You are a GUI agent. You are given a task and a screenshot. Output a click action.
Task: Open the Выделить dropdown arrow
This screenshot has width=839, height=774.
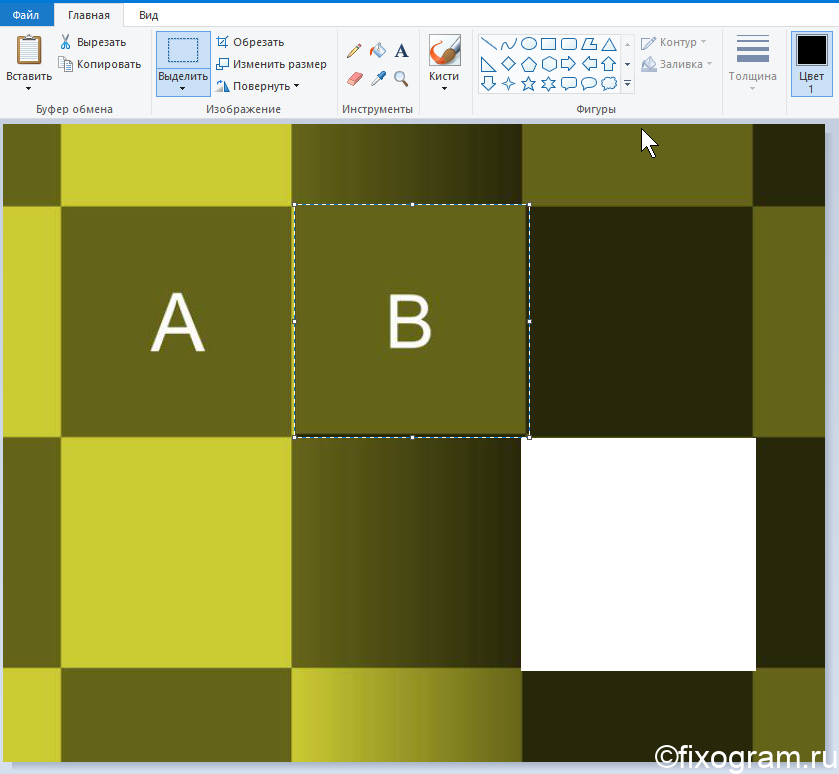(x=182, y=89)
